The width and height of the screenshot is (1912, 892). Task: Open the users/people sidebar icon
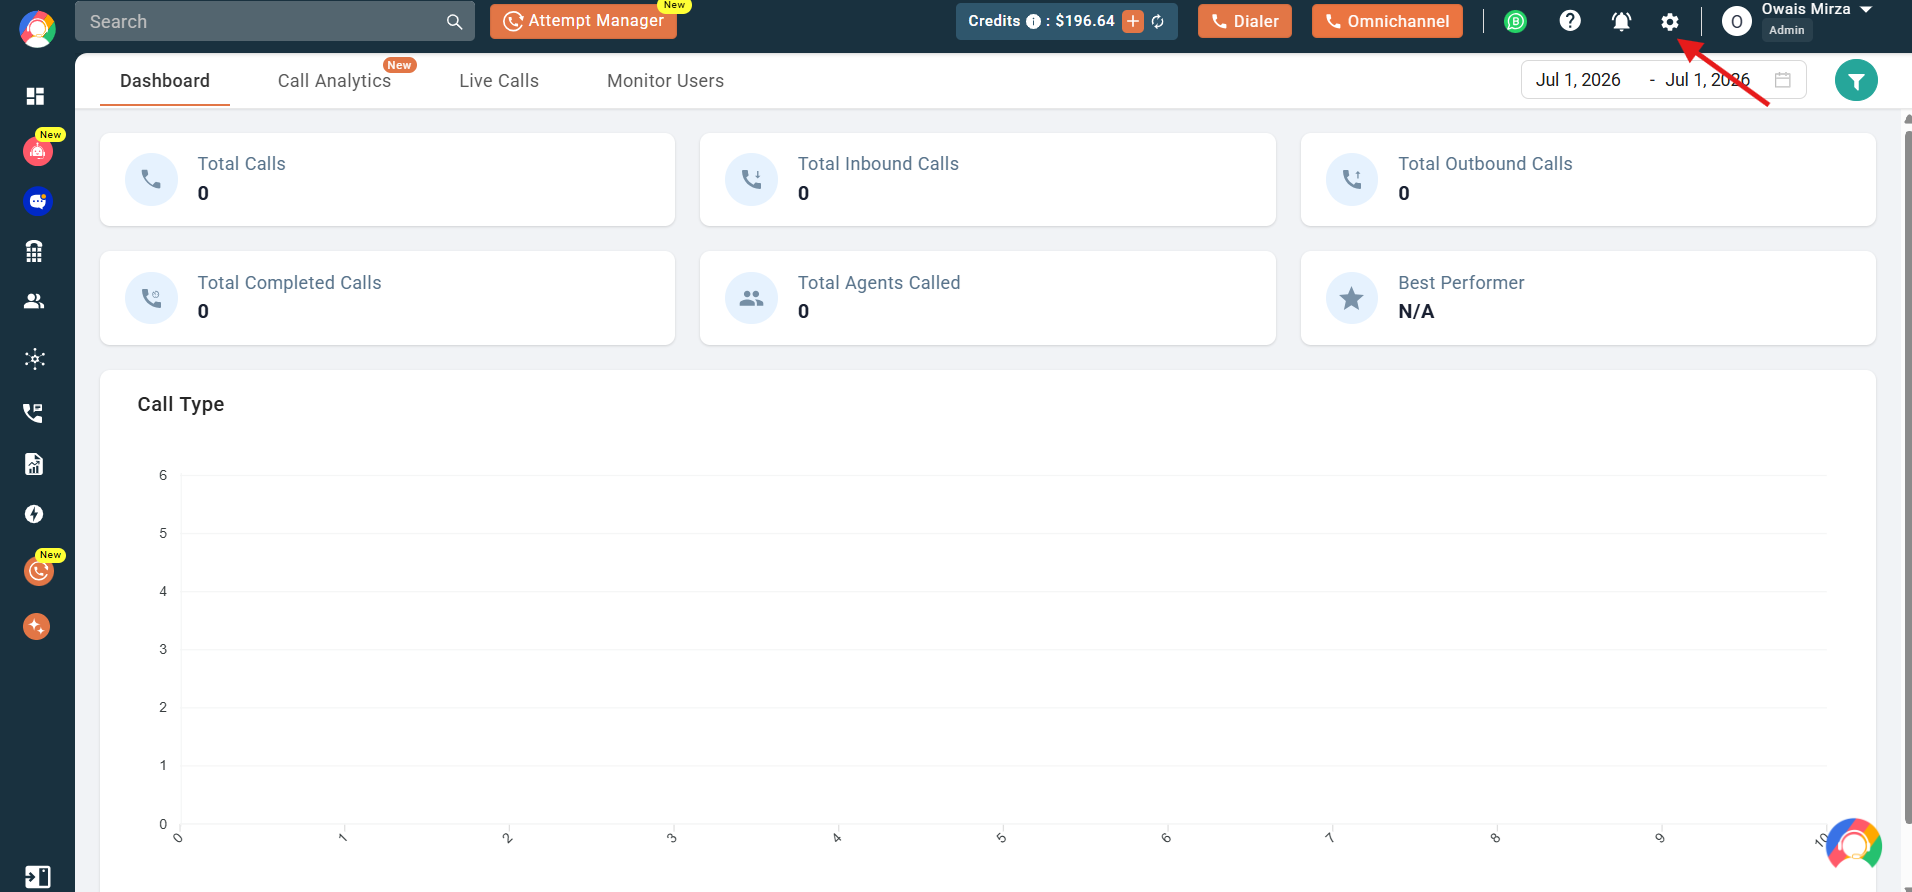pos(34,301)
